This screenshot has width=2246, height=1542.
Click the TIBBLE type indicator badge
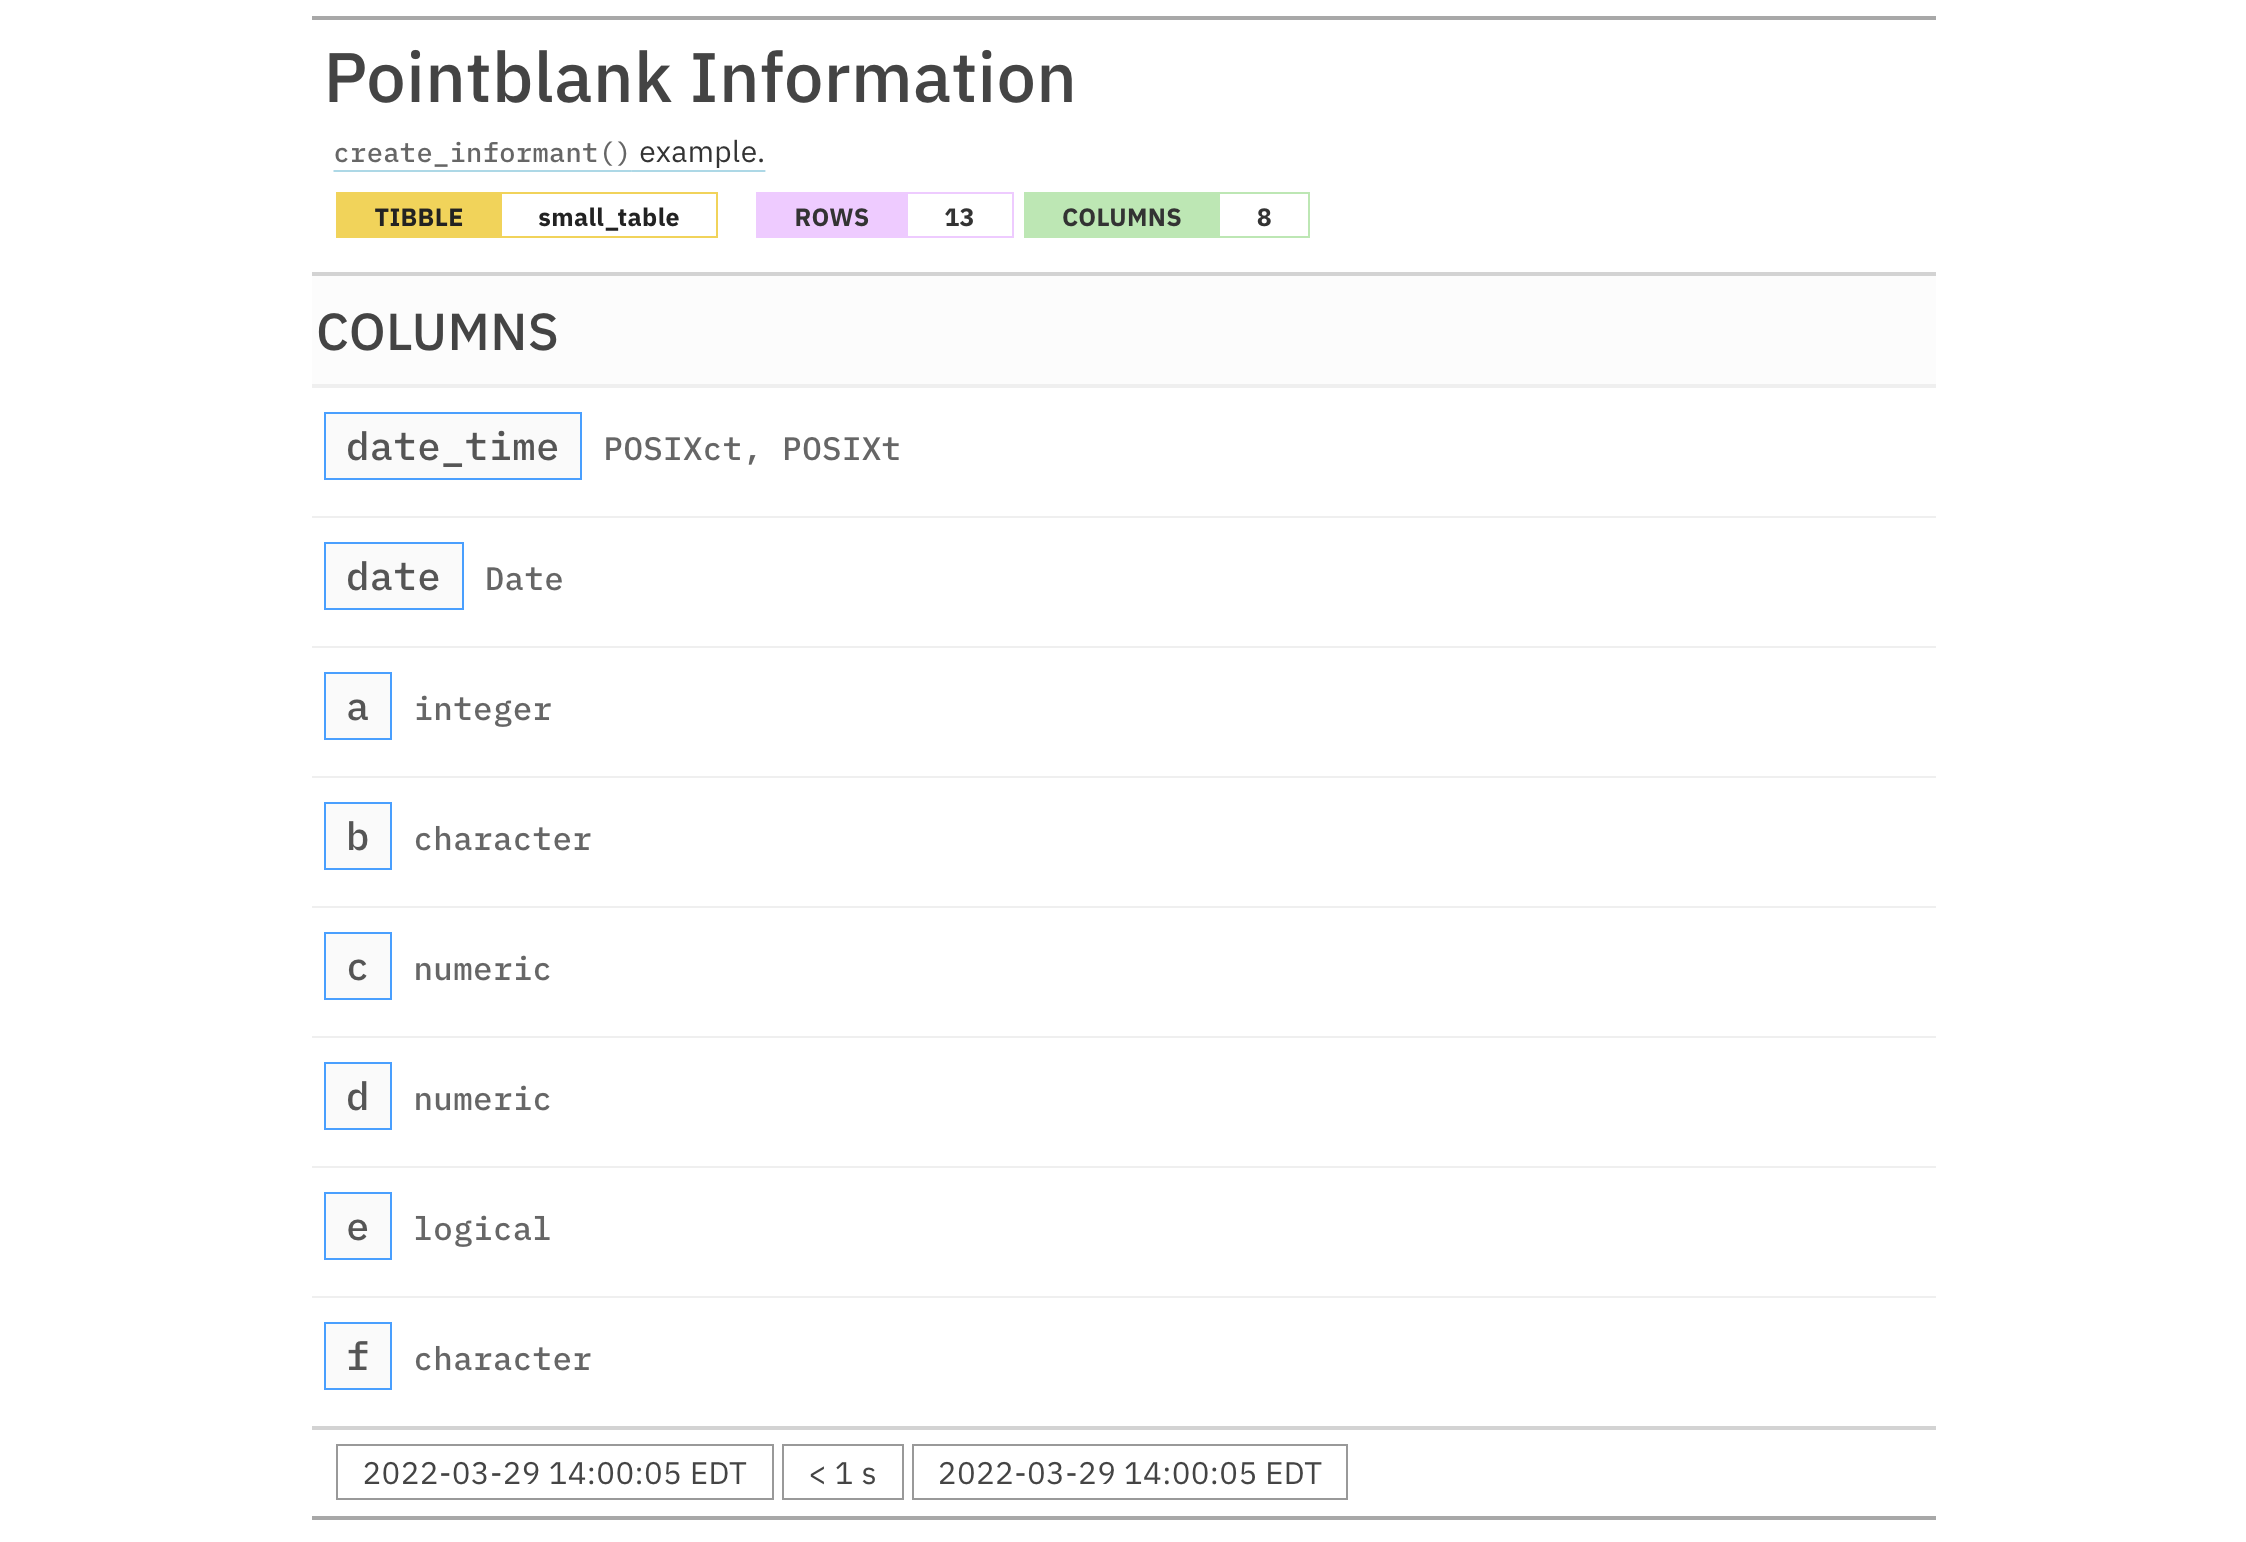click(415, 217)
